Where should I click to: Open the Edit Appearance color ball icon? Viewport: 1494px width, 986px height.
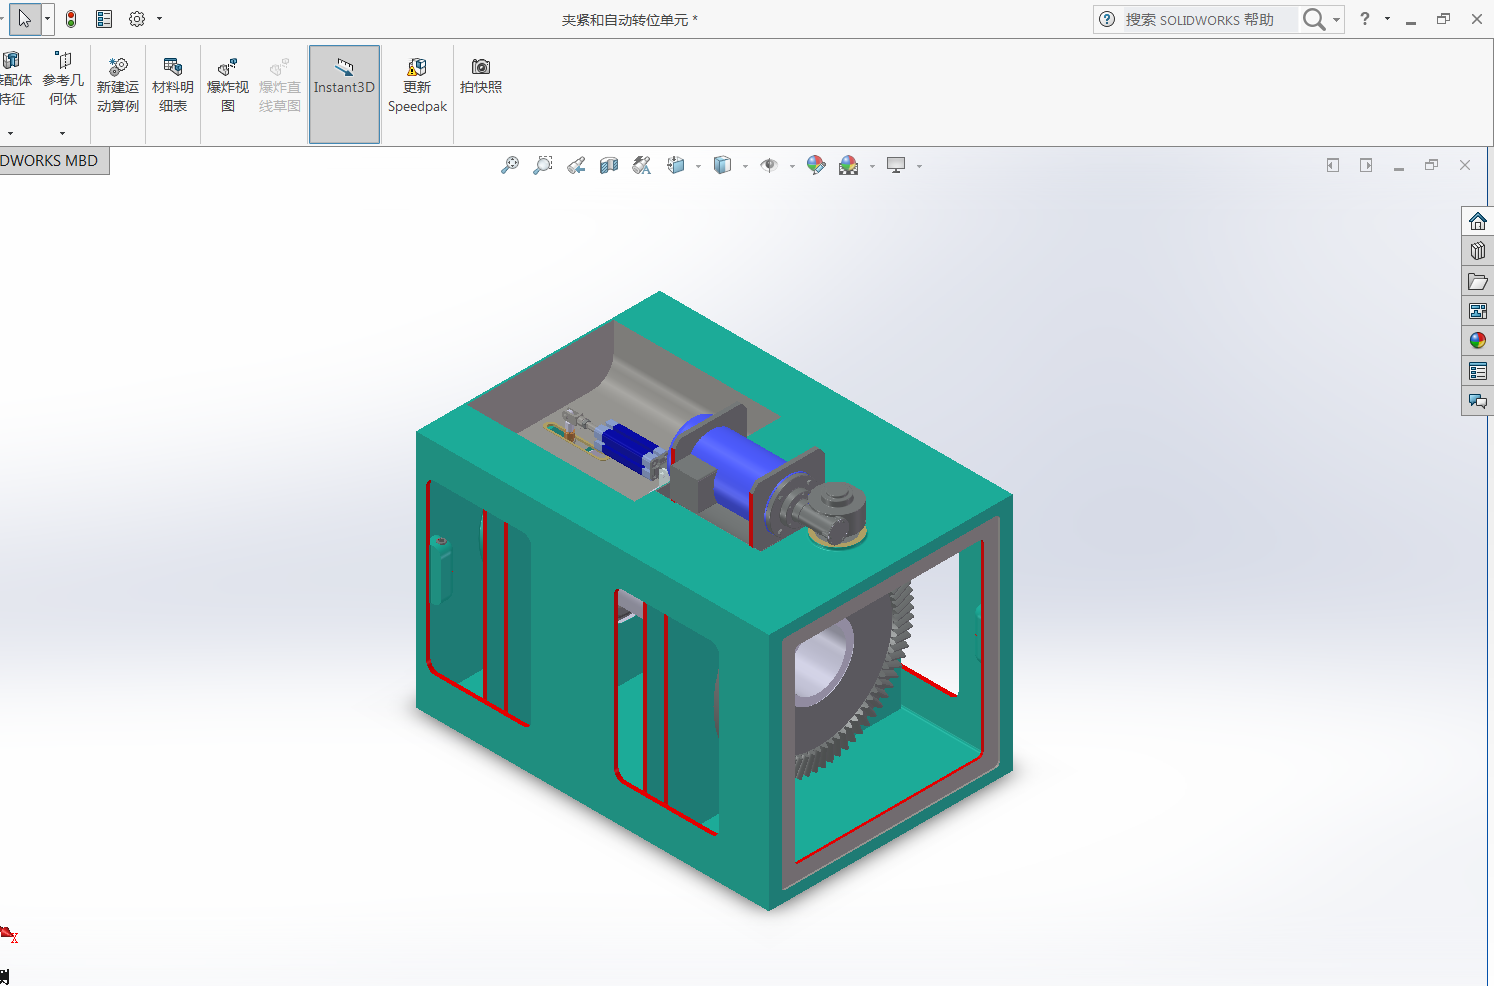coord(816,166)
